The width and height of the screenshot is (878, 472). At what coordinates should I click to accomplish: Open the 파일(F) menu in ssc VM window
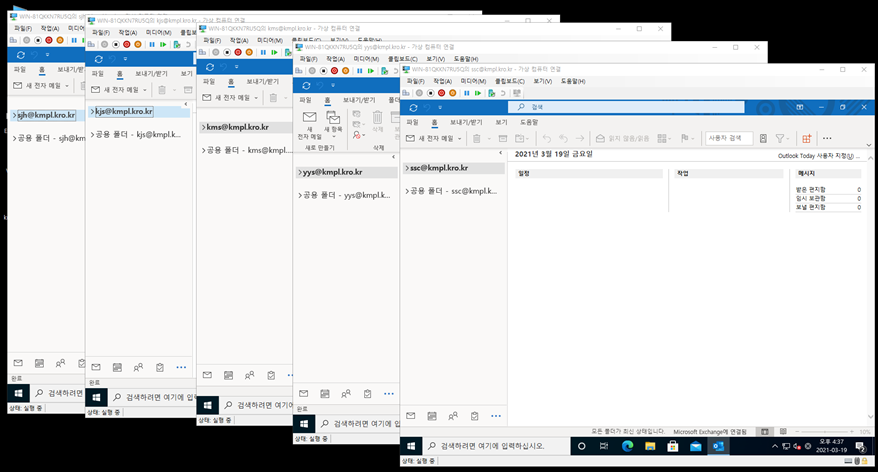[x=413, y=81]
